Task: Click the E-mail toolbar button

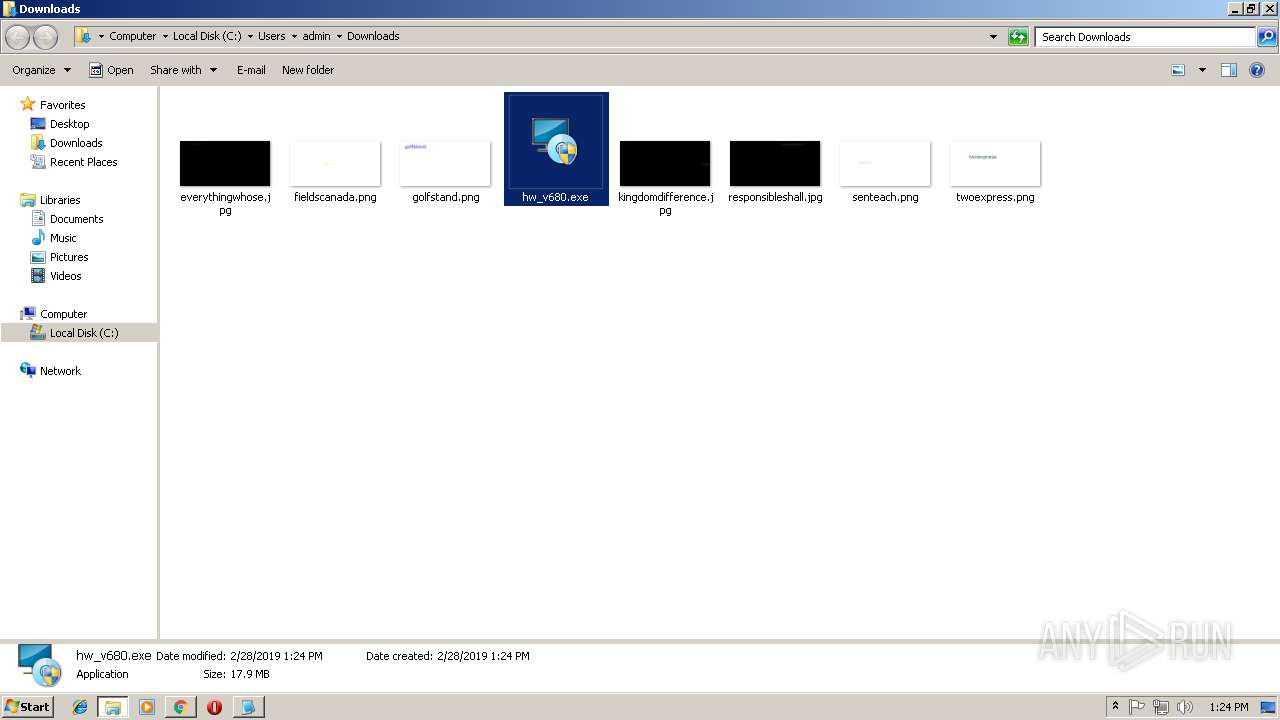Action: coord(251,70)
